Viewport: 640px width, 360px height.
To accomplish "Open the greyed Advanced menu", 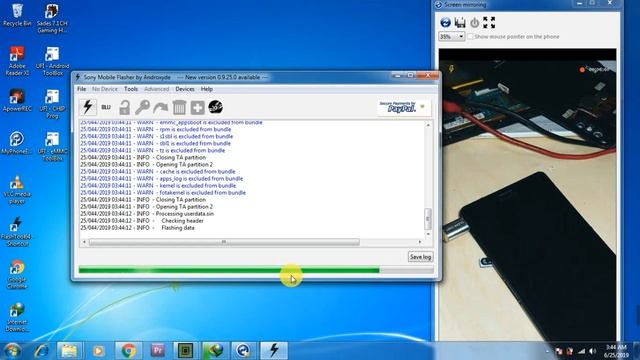I will coord(156,89).
